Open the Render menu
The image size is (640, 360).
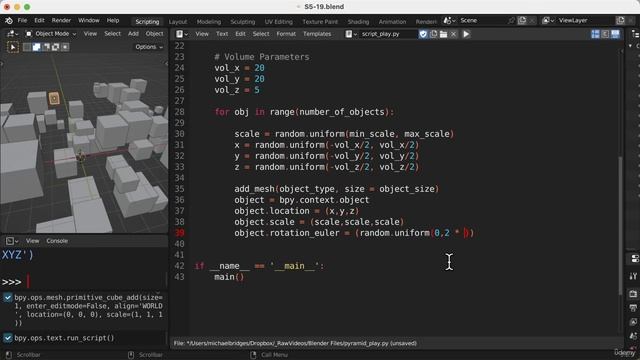coord(61,20)
